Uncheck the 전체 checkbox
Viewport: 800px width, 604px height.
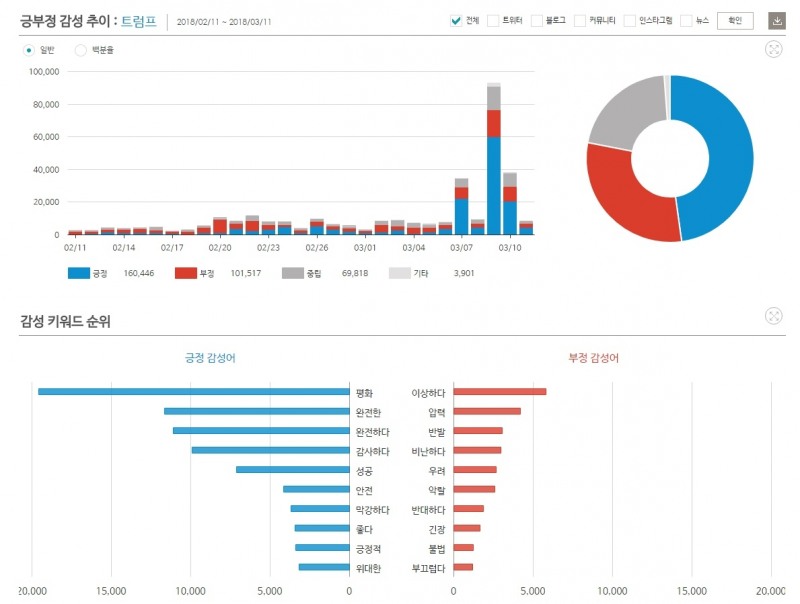[456, 20]
